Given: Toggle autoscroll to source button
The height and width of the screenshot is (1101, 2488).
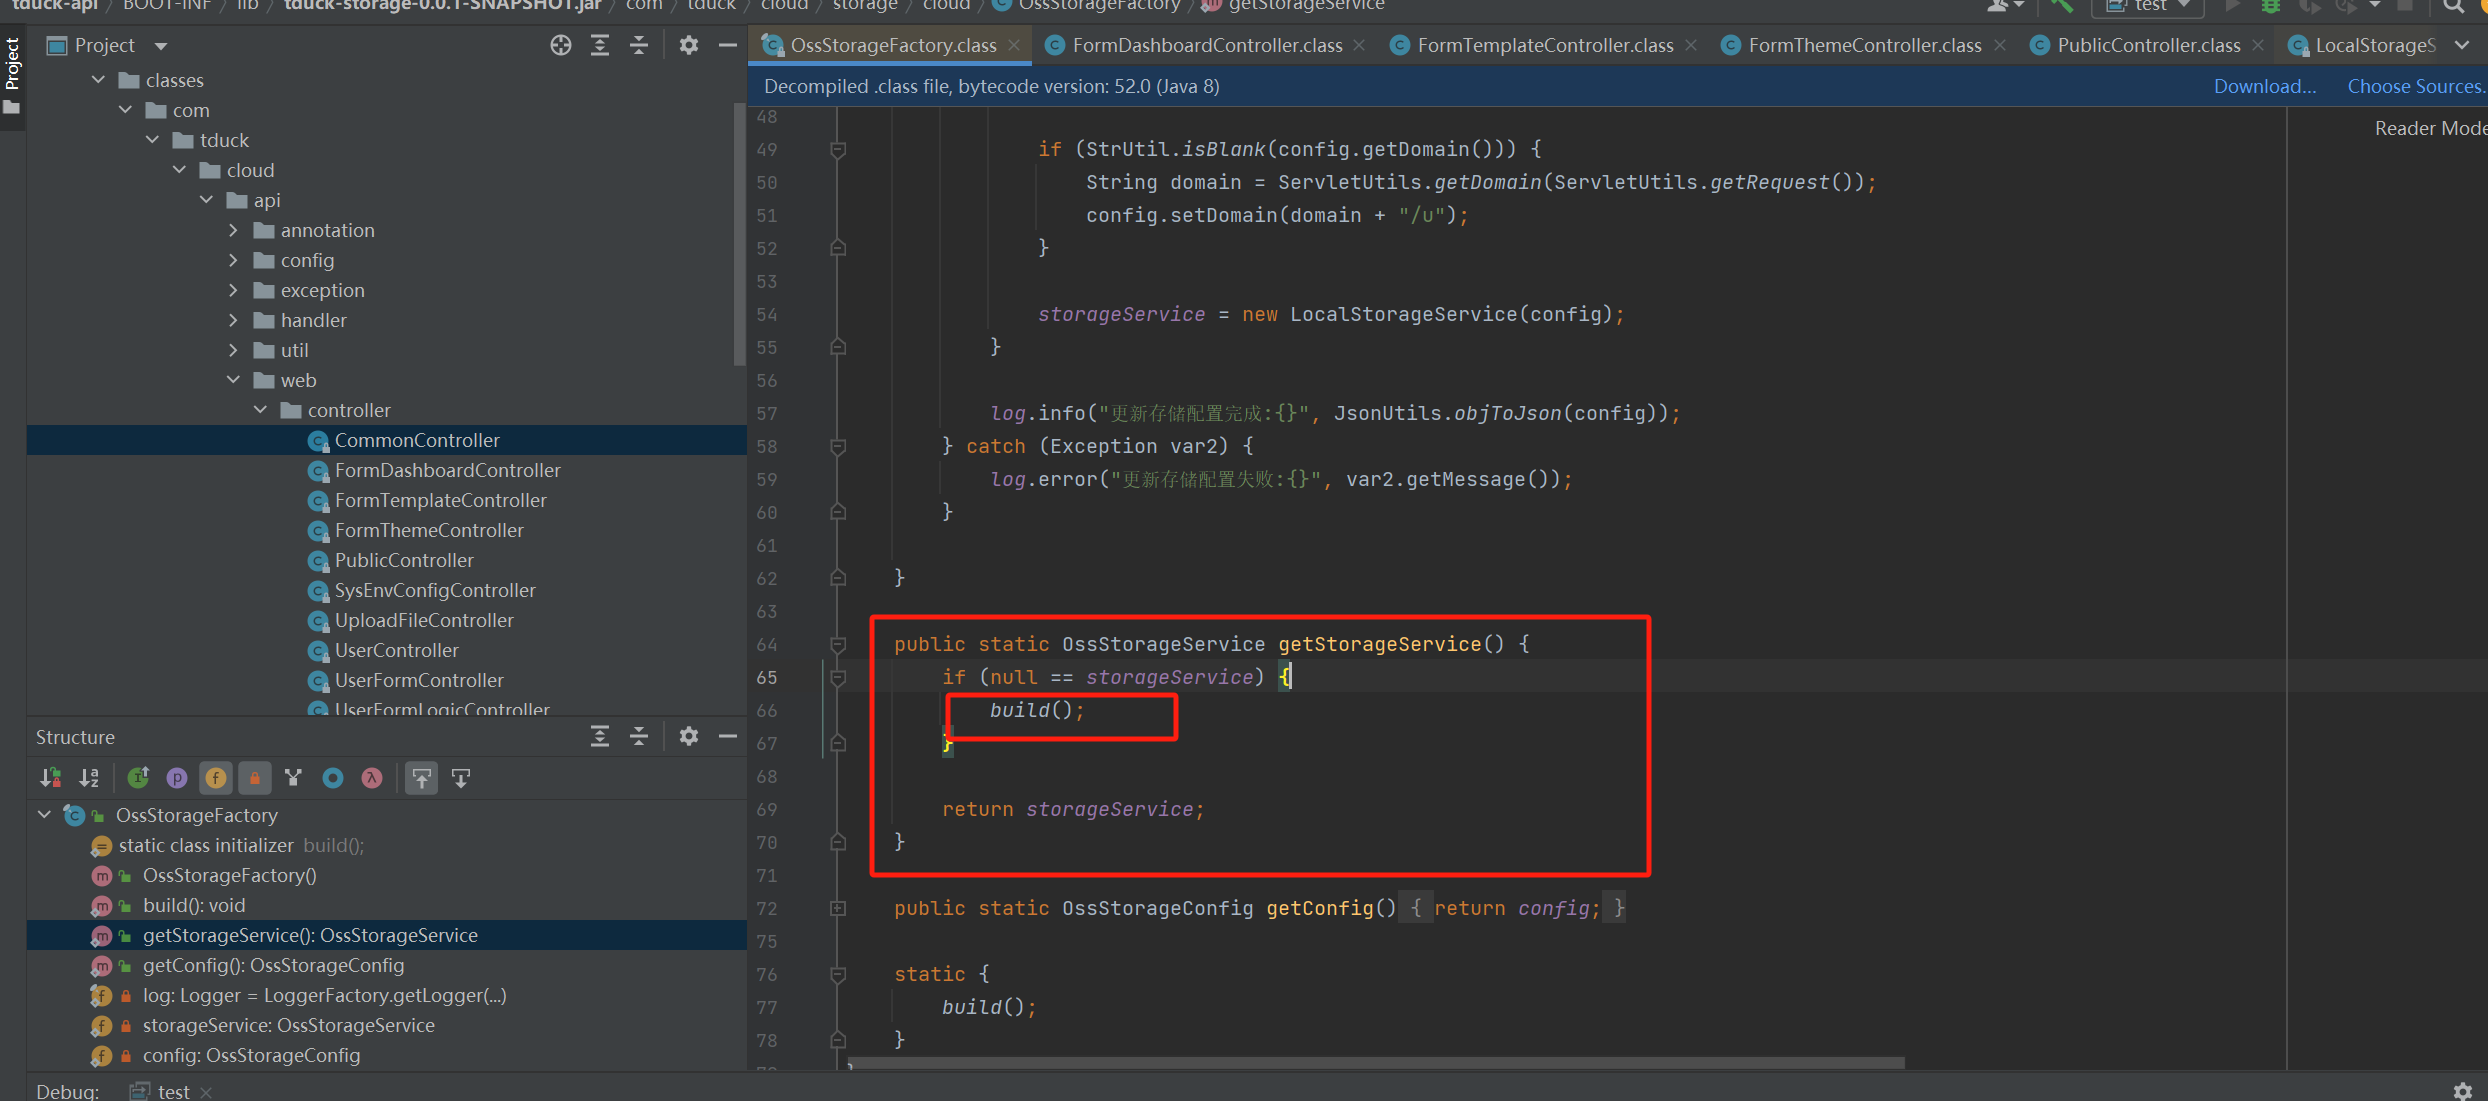Looking at the screenshot, I should click(422, 778).
